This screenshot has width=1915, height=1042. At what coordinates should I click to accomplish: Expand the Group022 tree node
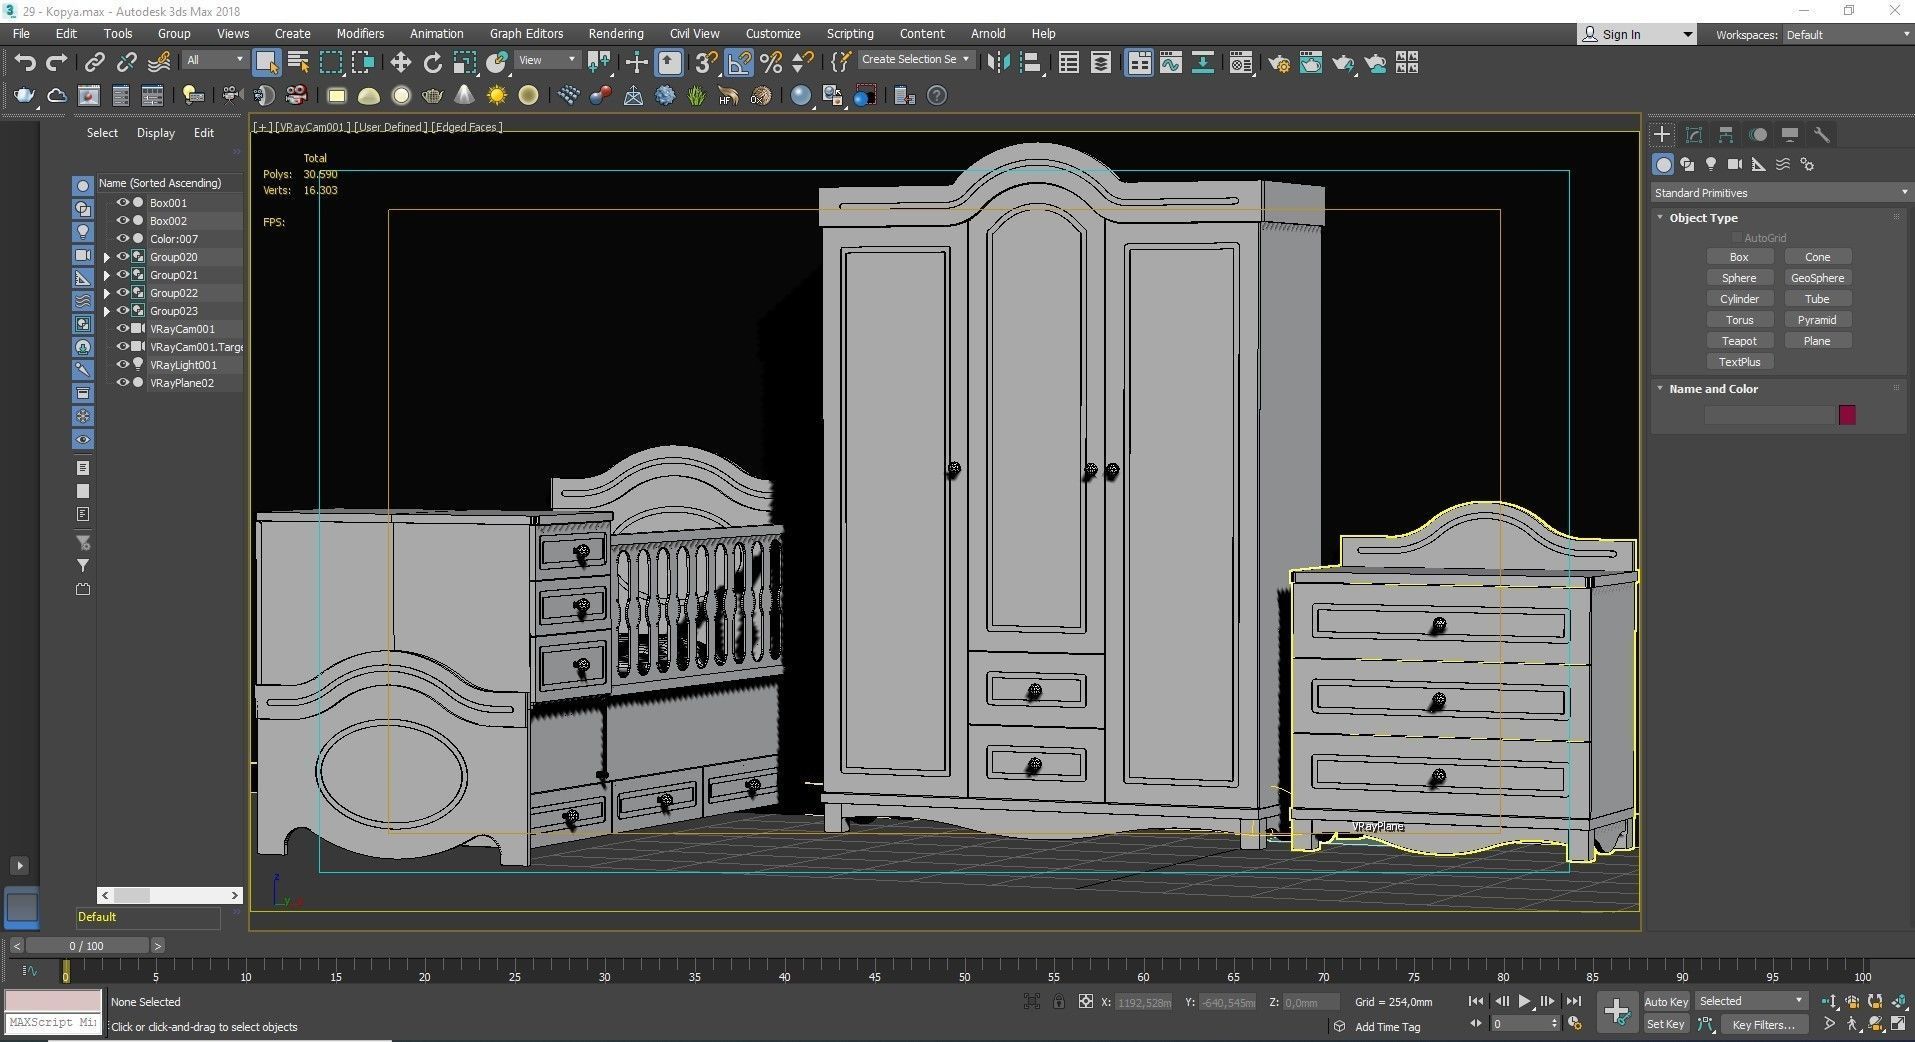click(107, 293)
